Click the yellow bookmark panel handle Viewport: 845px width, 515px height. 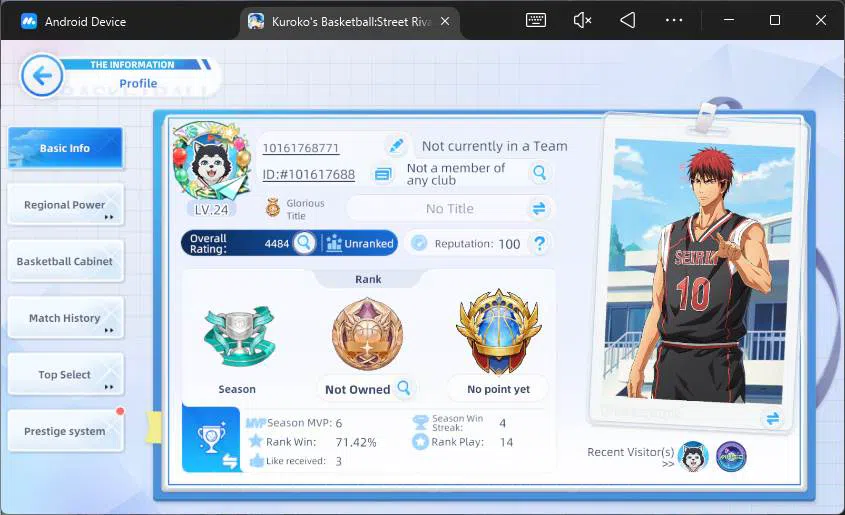point(153,428)
